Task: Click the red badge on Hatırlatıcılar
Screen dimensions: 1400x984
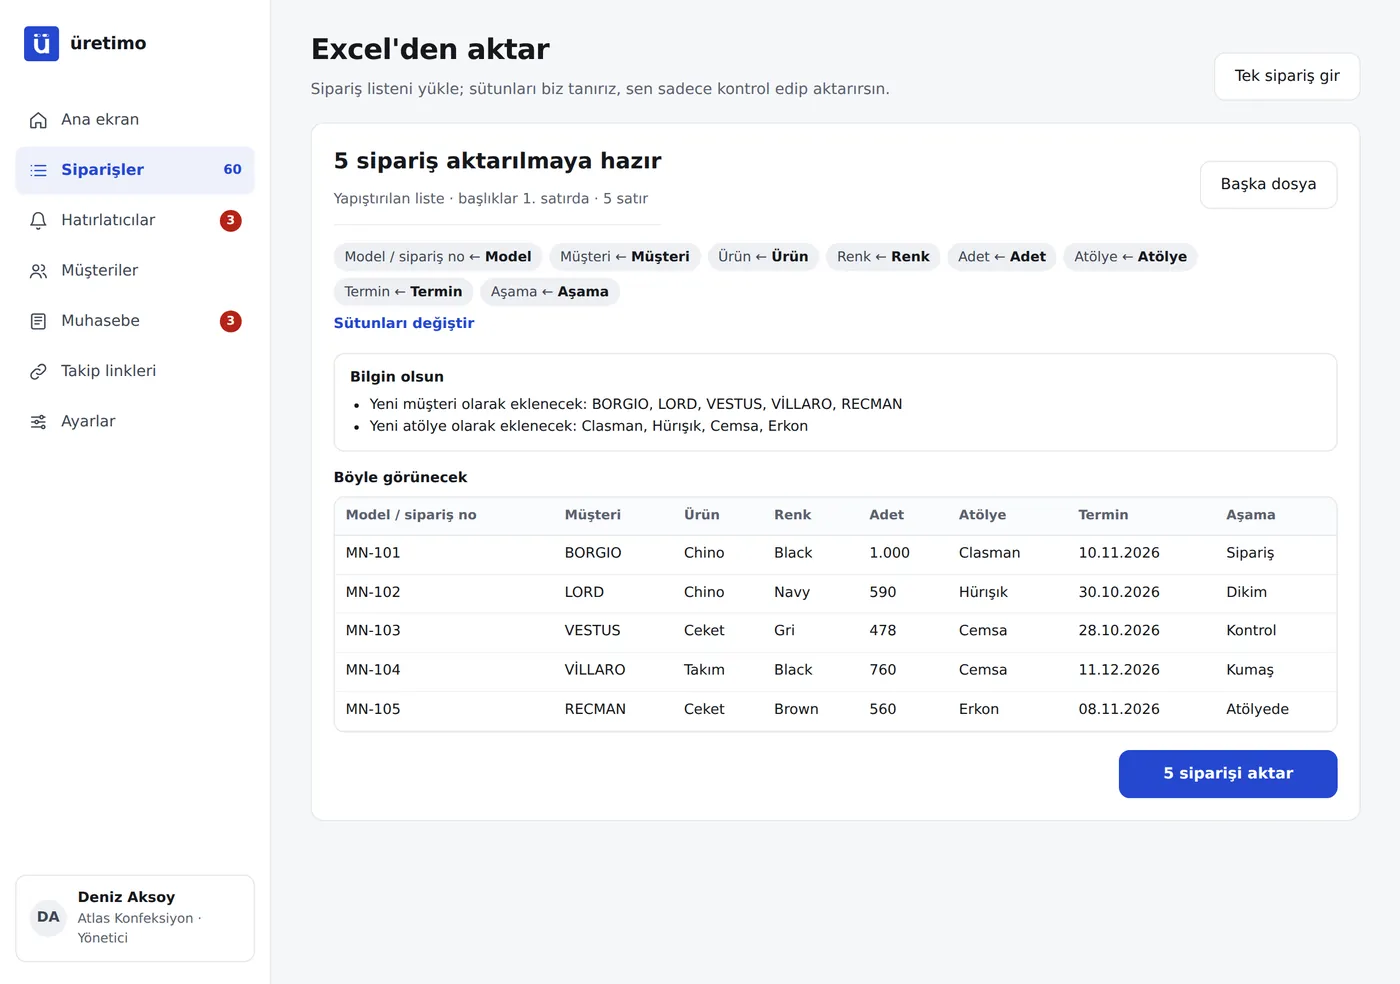Action: [x=231, y=220]
